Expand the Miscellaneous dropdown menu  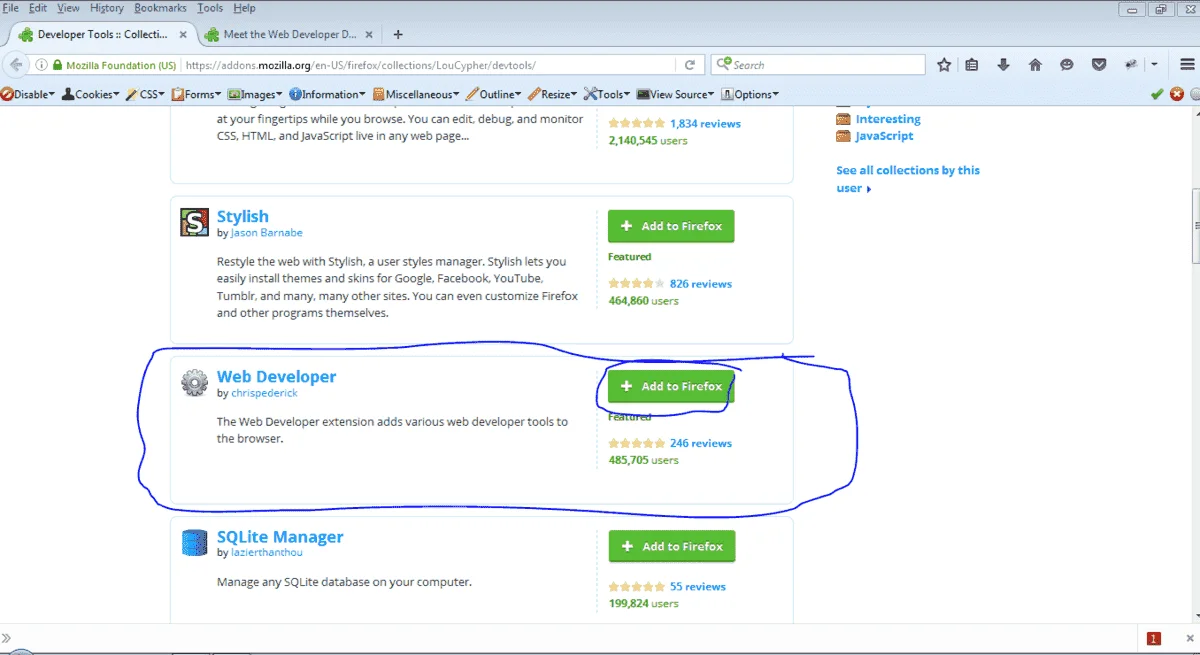tap(416, 94)
